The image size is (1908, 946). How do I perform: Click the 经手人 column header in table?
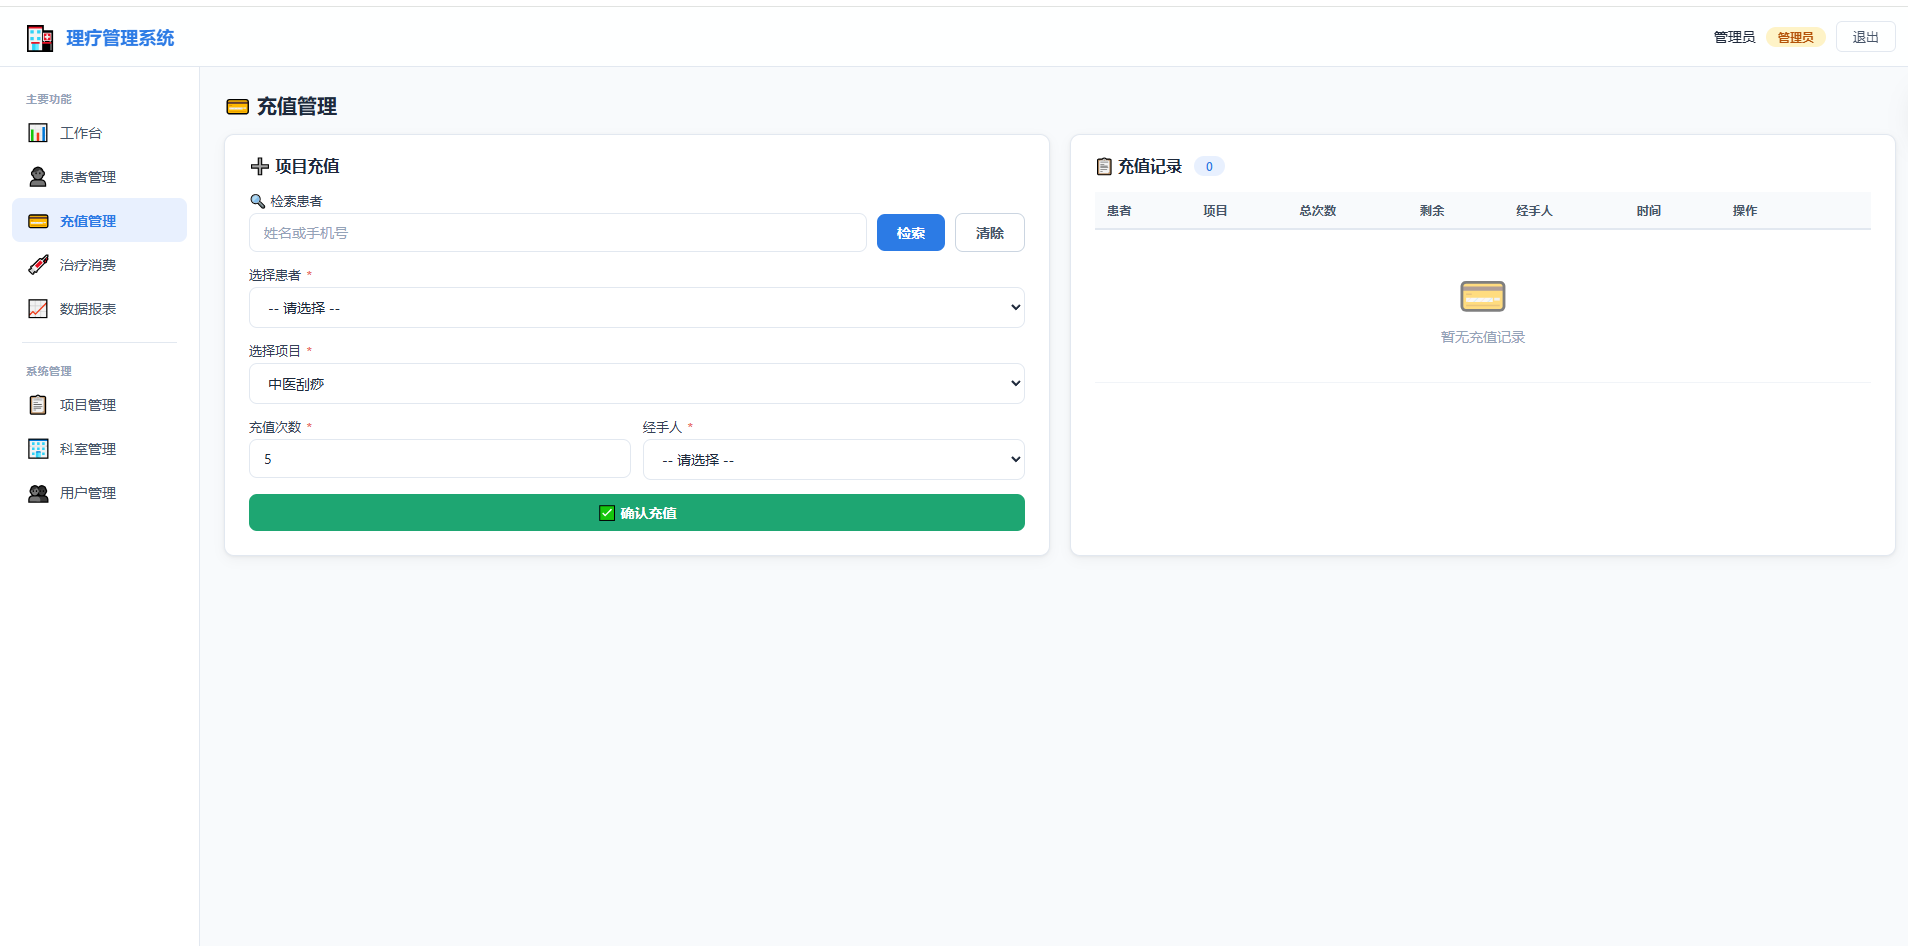tap(1534, 211)
